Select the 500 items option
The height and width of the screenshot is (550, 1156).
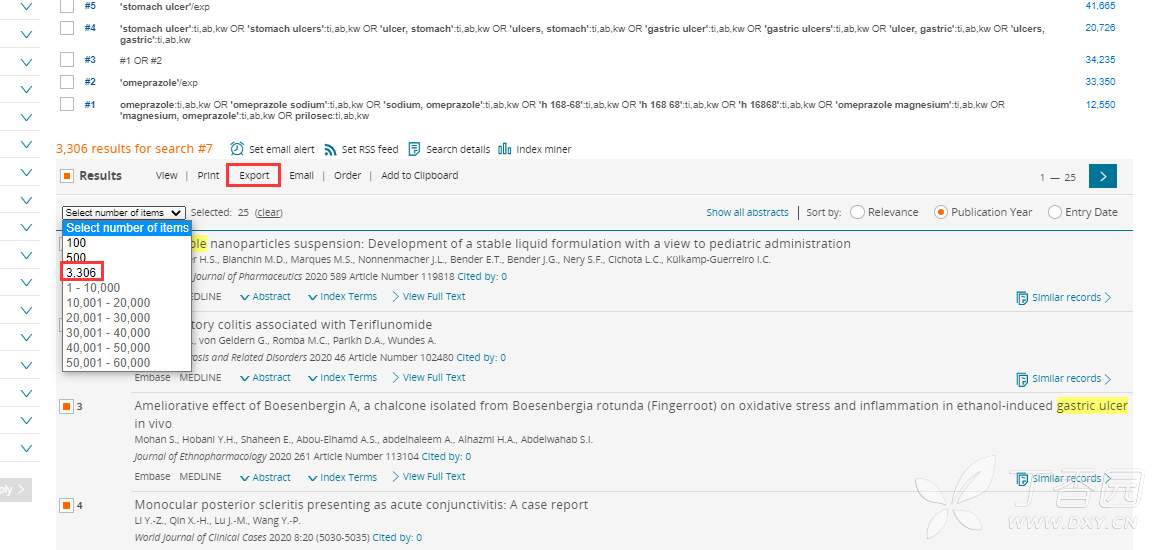(77, 257)
